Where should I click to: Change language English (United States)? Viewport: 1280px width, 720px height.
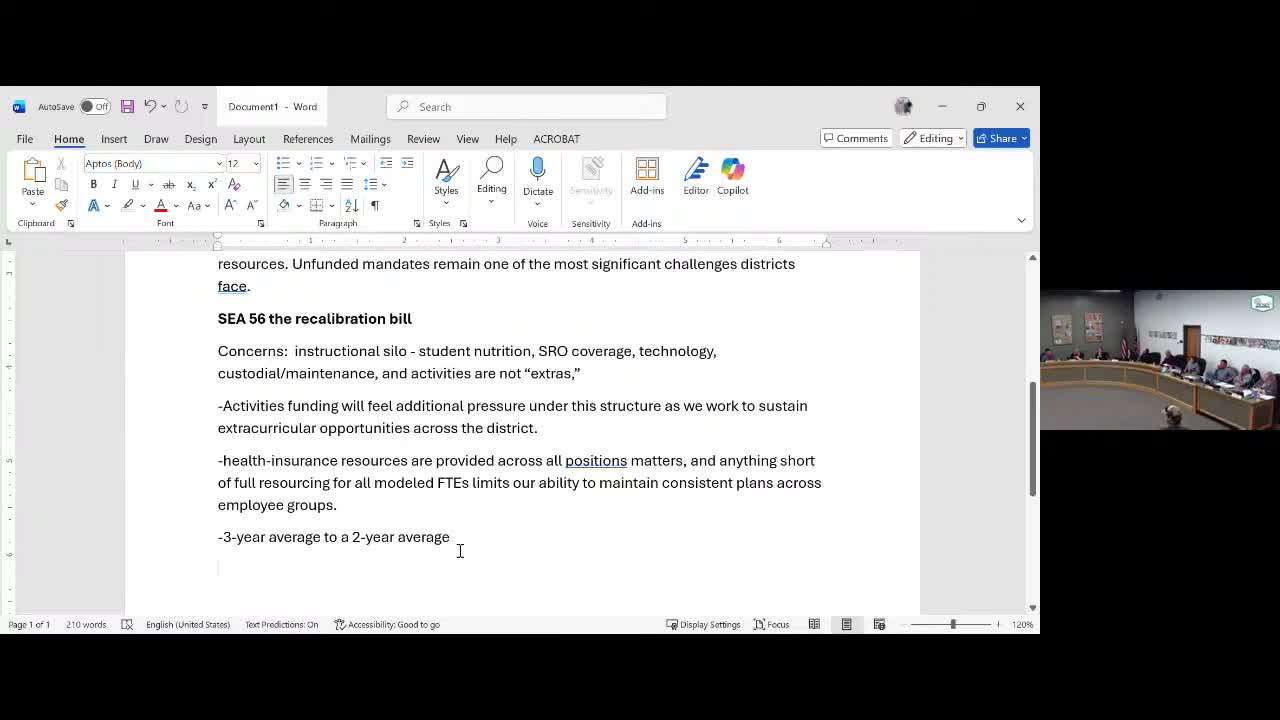(188, 625)
